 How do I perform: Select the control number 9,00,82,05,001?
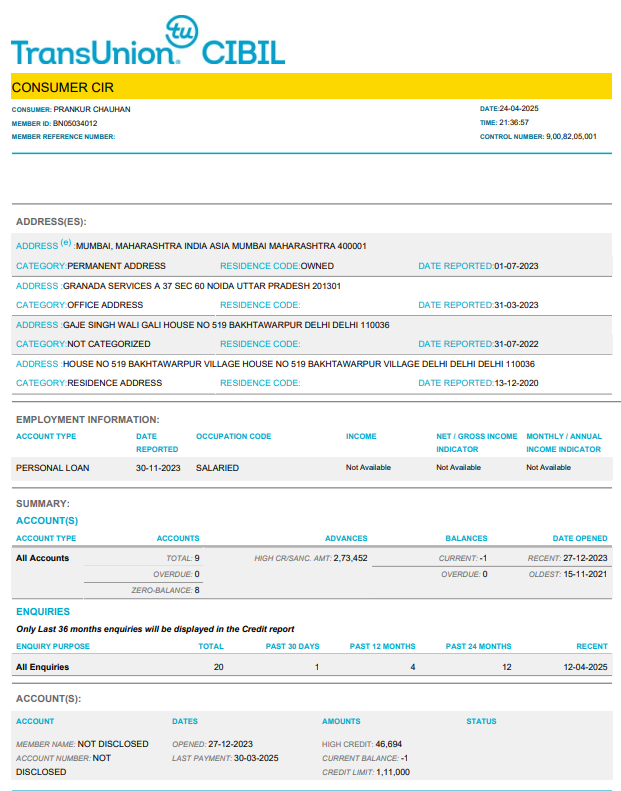[571, 136]
